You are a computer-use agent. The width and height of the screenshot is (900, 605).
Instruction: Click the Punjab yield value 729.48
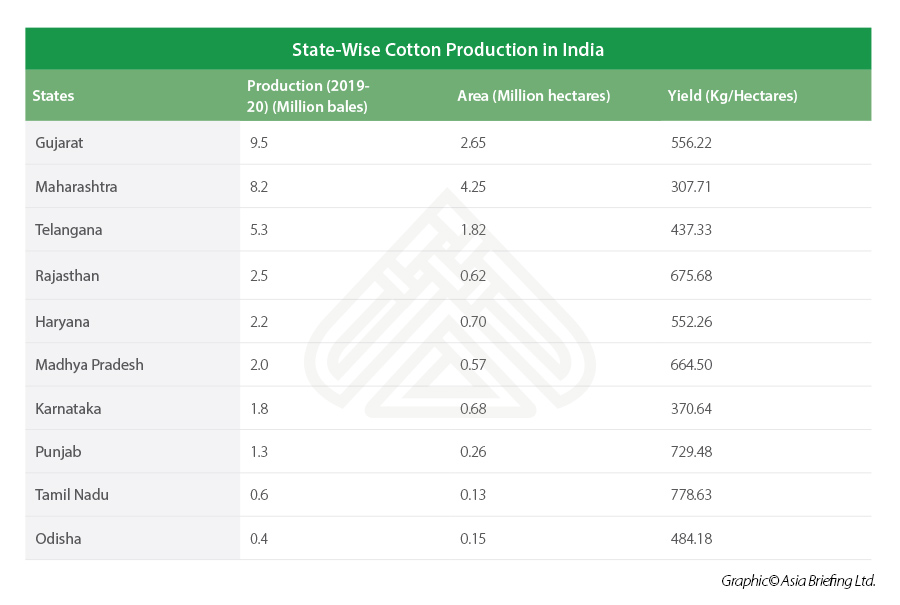point(691,452)
